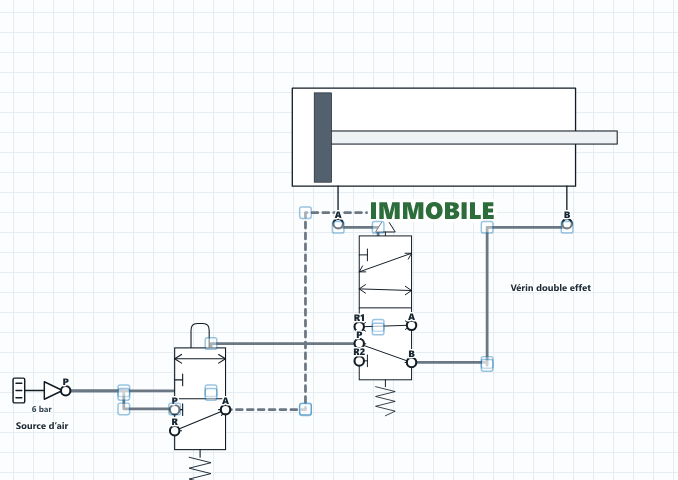Image resolution: width=678 pixels, height=480 pixels.
Task: Click port R of the 3/2 valve
Action: [x=175, y=431]
